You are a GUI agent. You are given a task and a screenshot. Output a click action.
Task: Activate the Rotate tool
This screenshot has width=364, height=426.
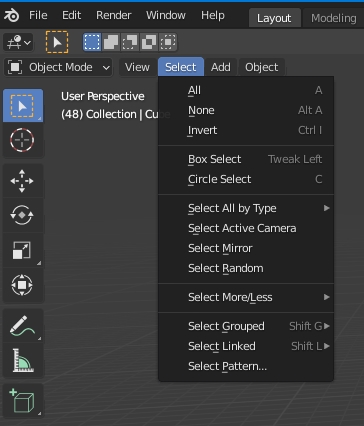[x=22, y=215]
